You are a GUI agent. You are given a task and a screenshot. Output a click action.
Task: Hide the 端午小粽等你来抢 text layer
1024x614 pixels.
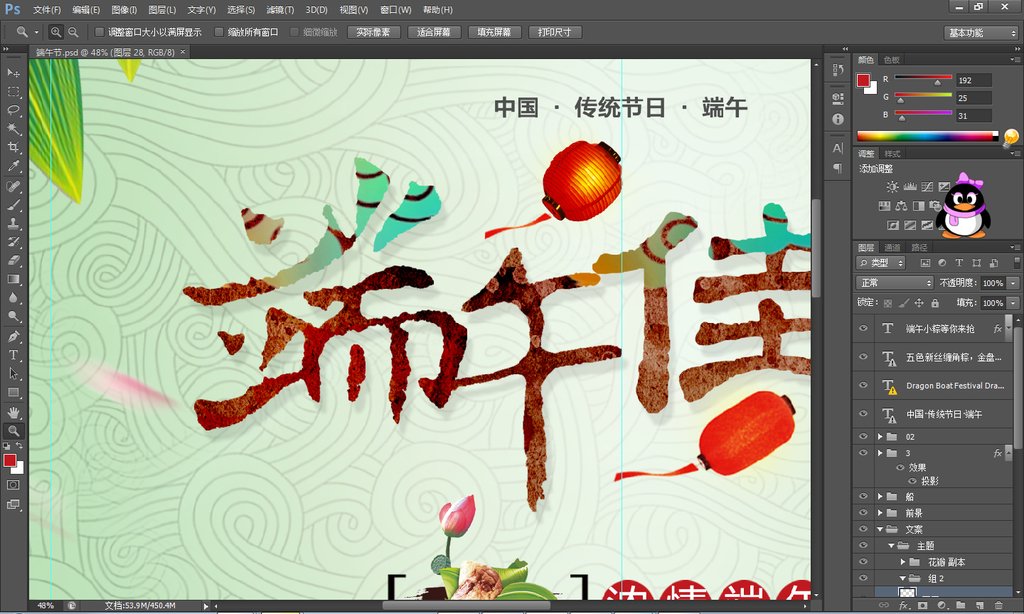point(863,327)
